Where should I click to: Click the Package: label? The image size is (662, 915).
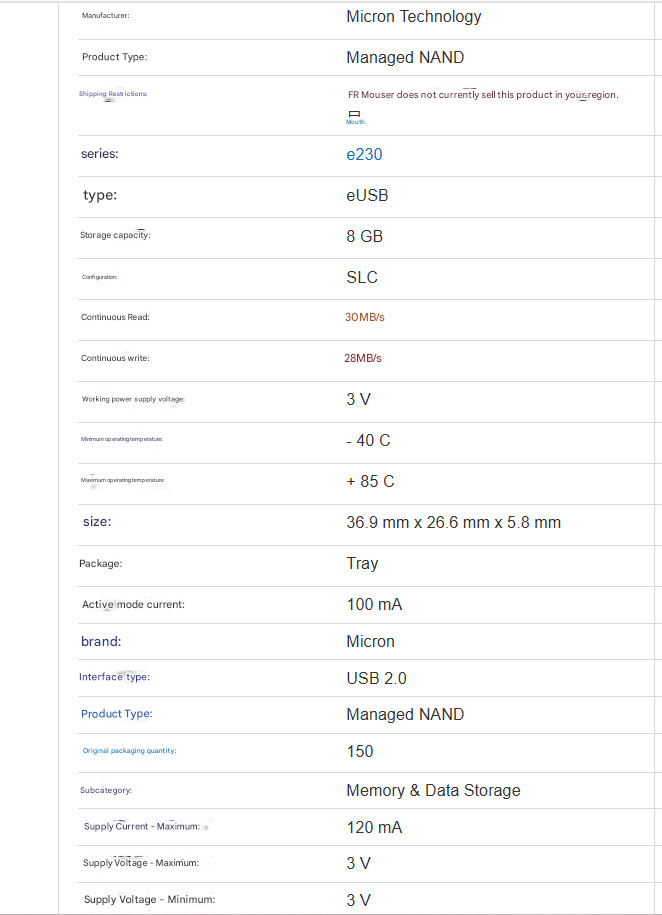[100, 564]
